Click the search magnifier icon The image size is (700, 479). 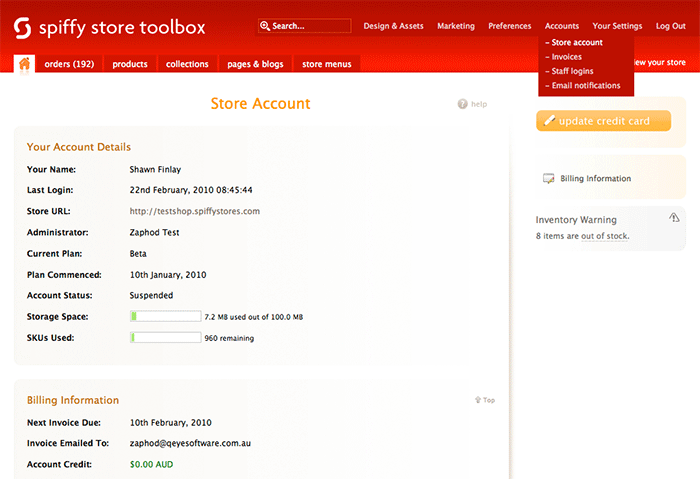coord(265,26)
